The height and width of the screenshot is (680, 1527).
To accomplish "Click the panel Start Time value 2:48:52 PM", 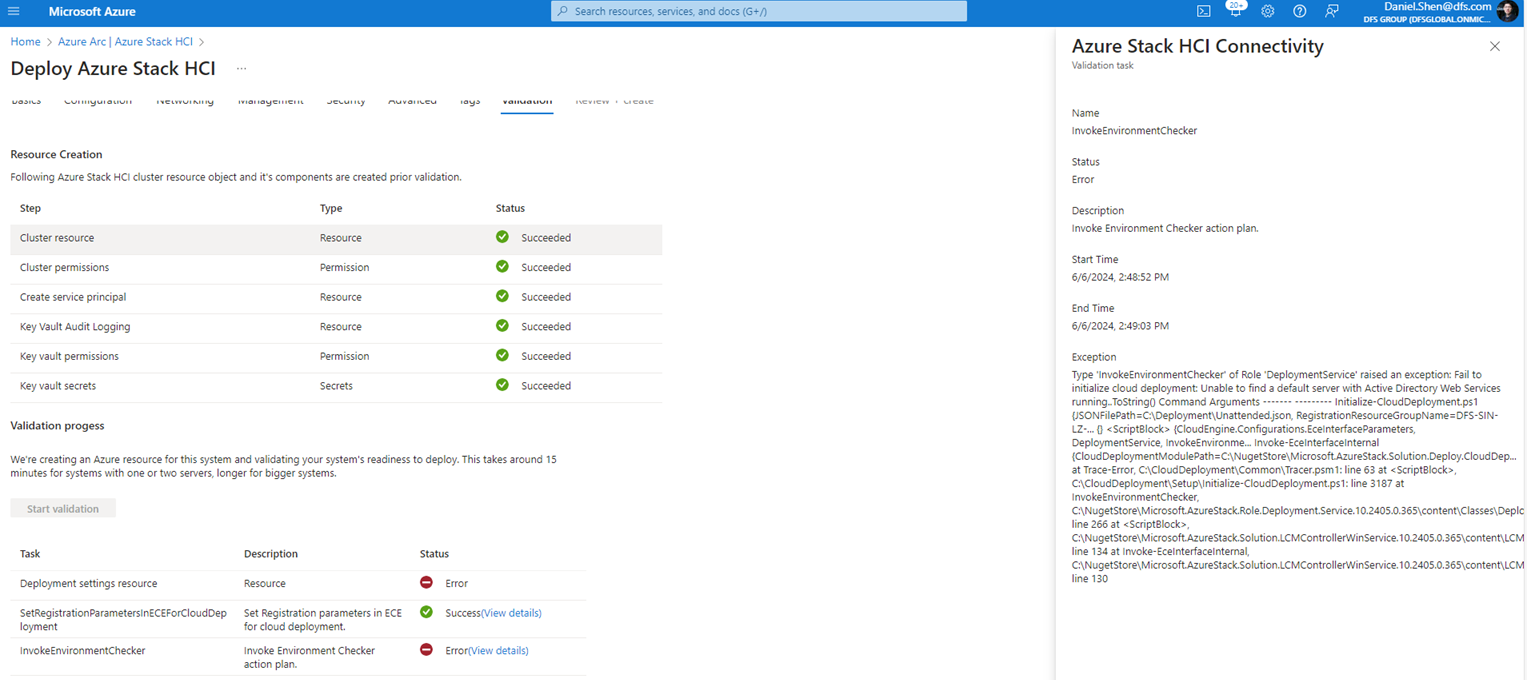I will tap(1120, 277).
